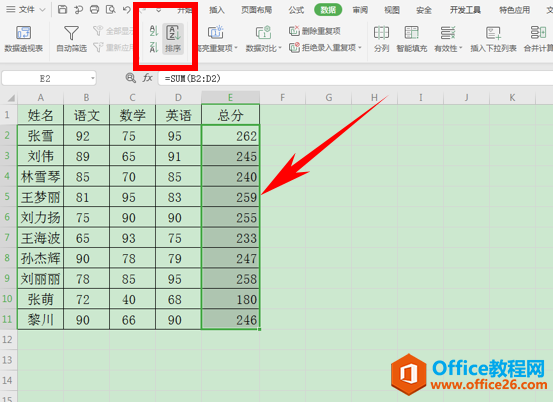Screen dimensions: 554x402
Task: Open the 排序 custom sort dialog
Action: pyautogui.click(x=173, y=39)
